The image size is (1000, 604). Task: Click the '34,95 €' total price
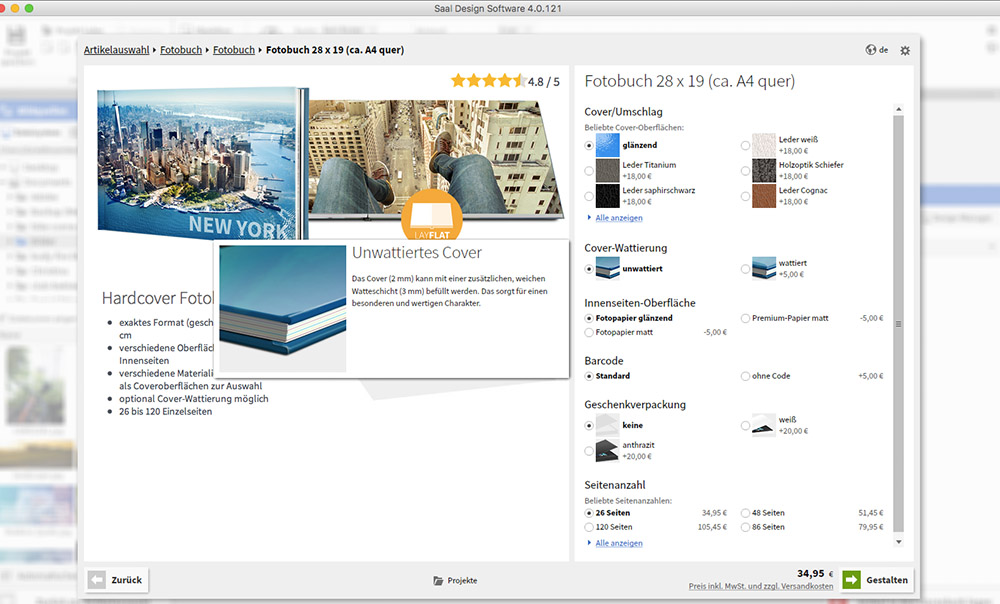[815, 573]
